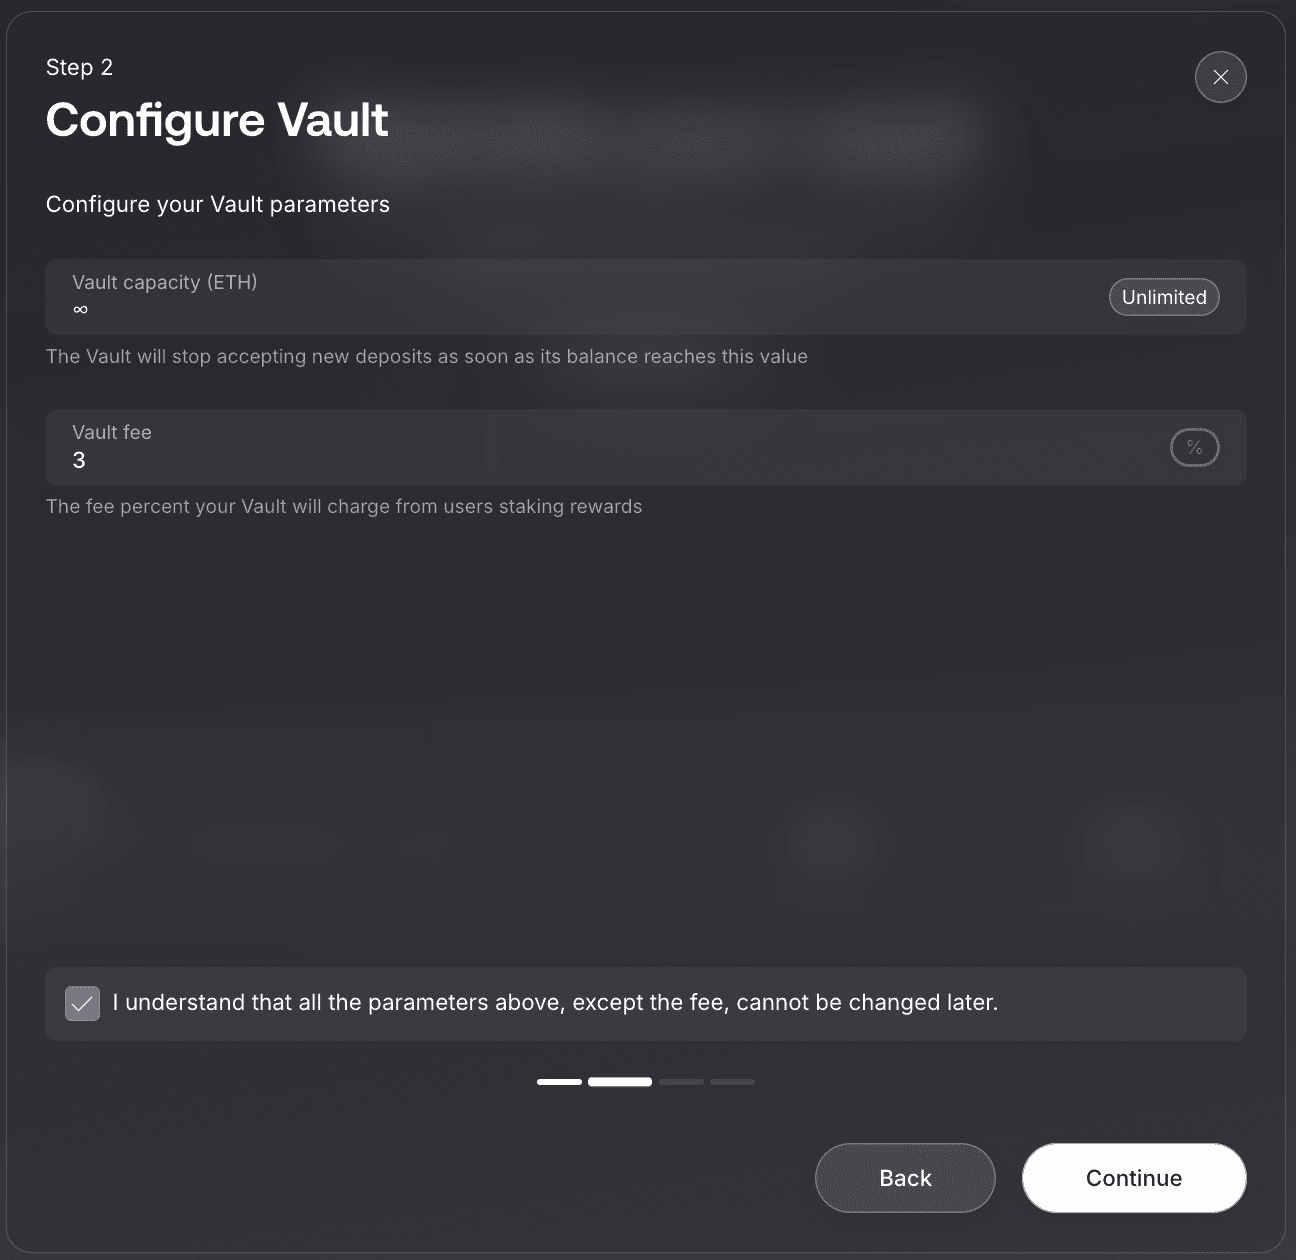
Task: Click the Configure Vault heading
Action: [x=217, y=120]
